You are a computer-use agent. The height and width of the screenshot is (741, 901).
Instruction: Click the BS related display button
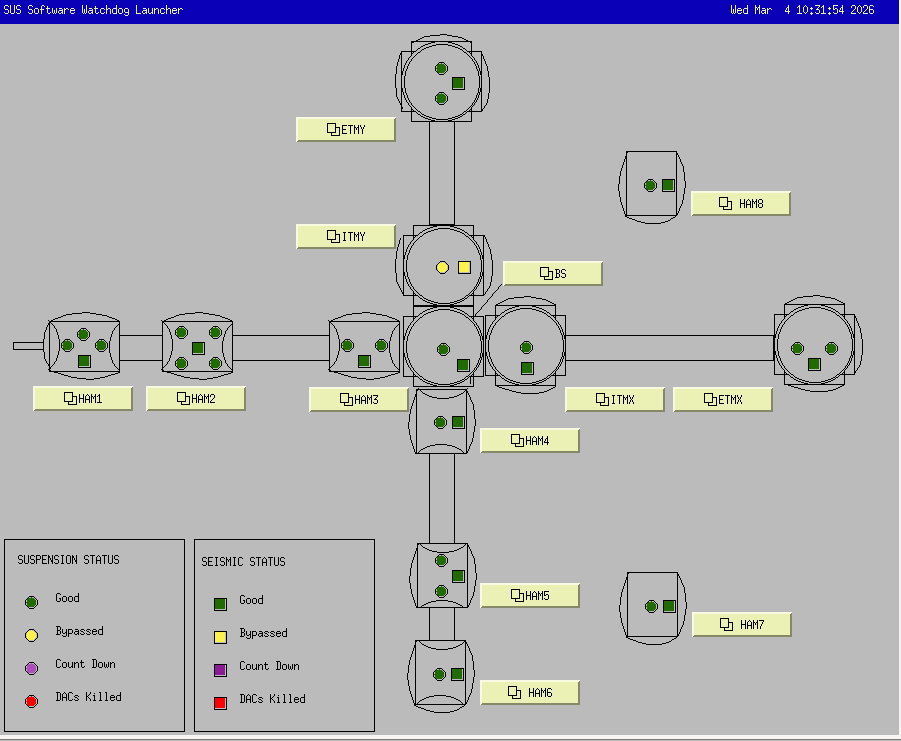pos(553,274)
